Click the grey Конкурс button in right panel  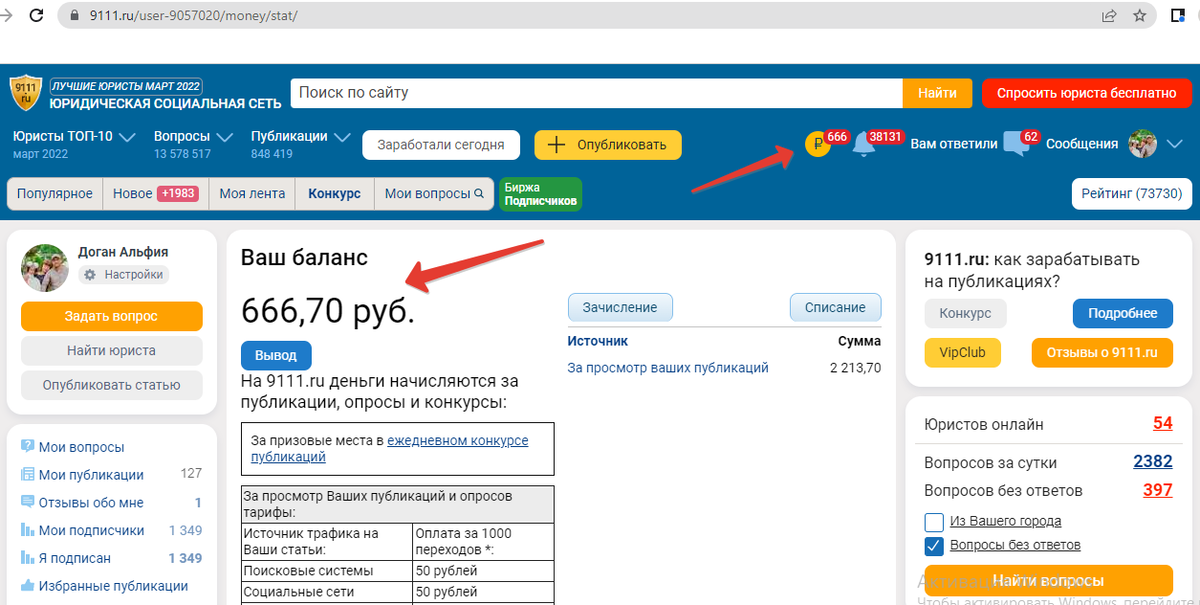click(x=965, y=313)
